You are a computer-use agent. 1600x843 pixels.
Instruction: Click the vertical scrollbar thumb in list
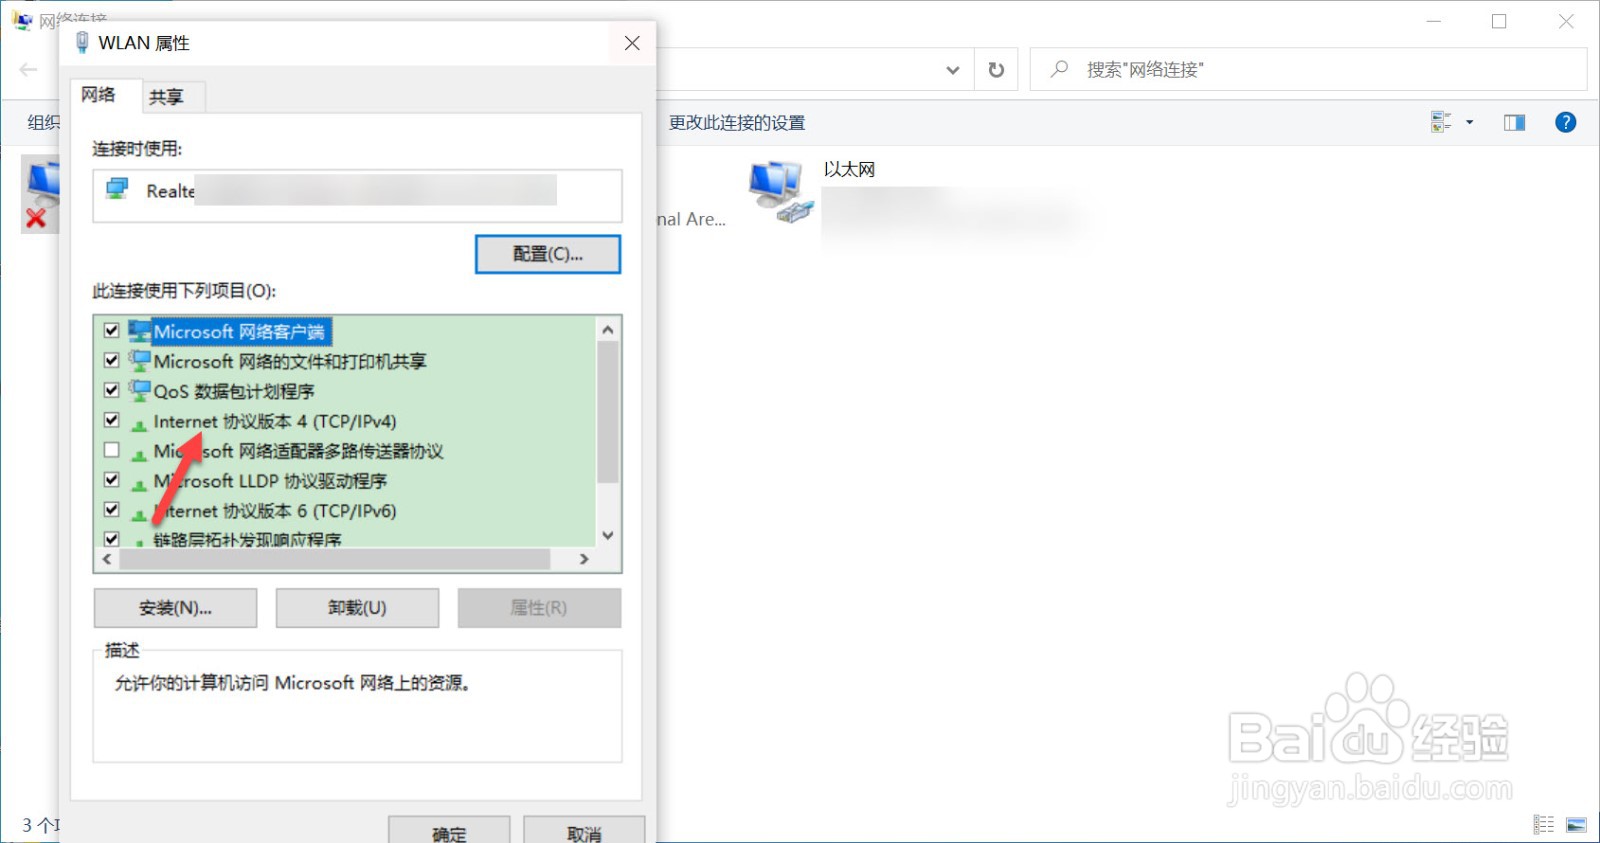[x=608, y=412]
